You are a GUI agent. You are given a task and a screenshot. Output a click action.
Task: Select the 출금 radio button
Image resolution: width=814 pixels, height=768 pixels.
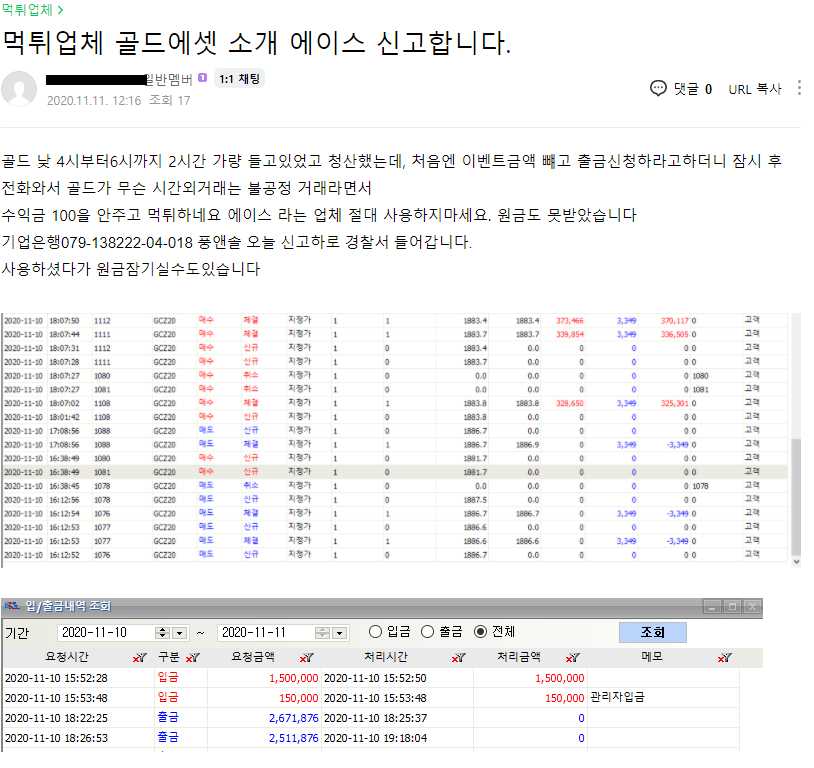coord(428,632)
